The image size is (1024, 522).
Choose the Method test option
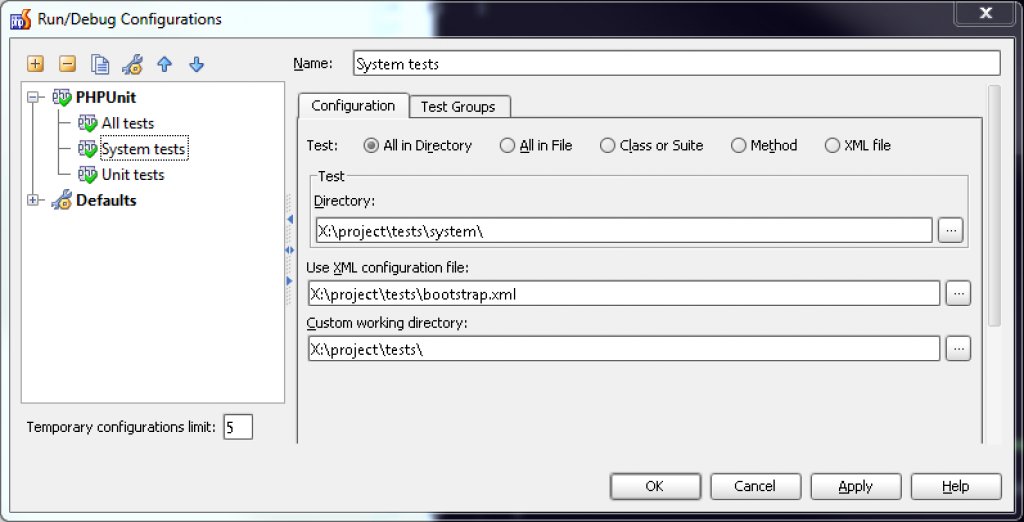click(x=739, y=145)
